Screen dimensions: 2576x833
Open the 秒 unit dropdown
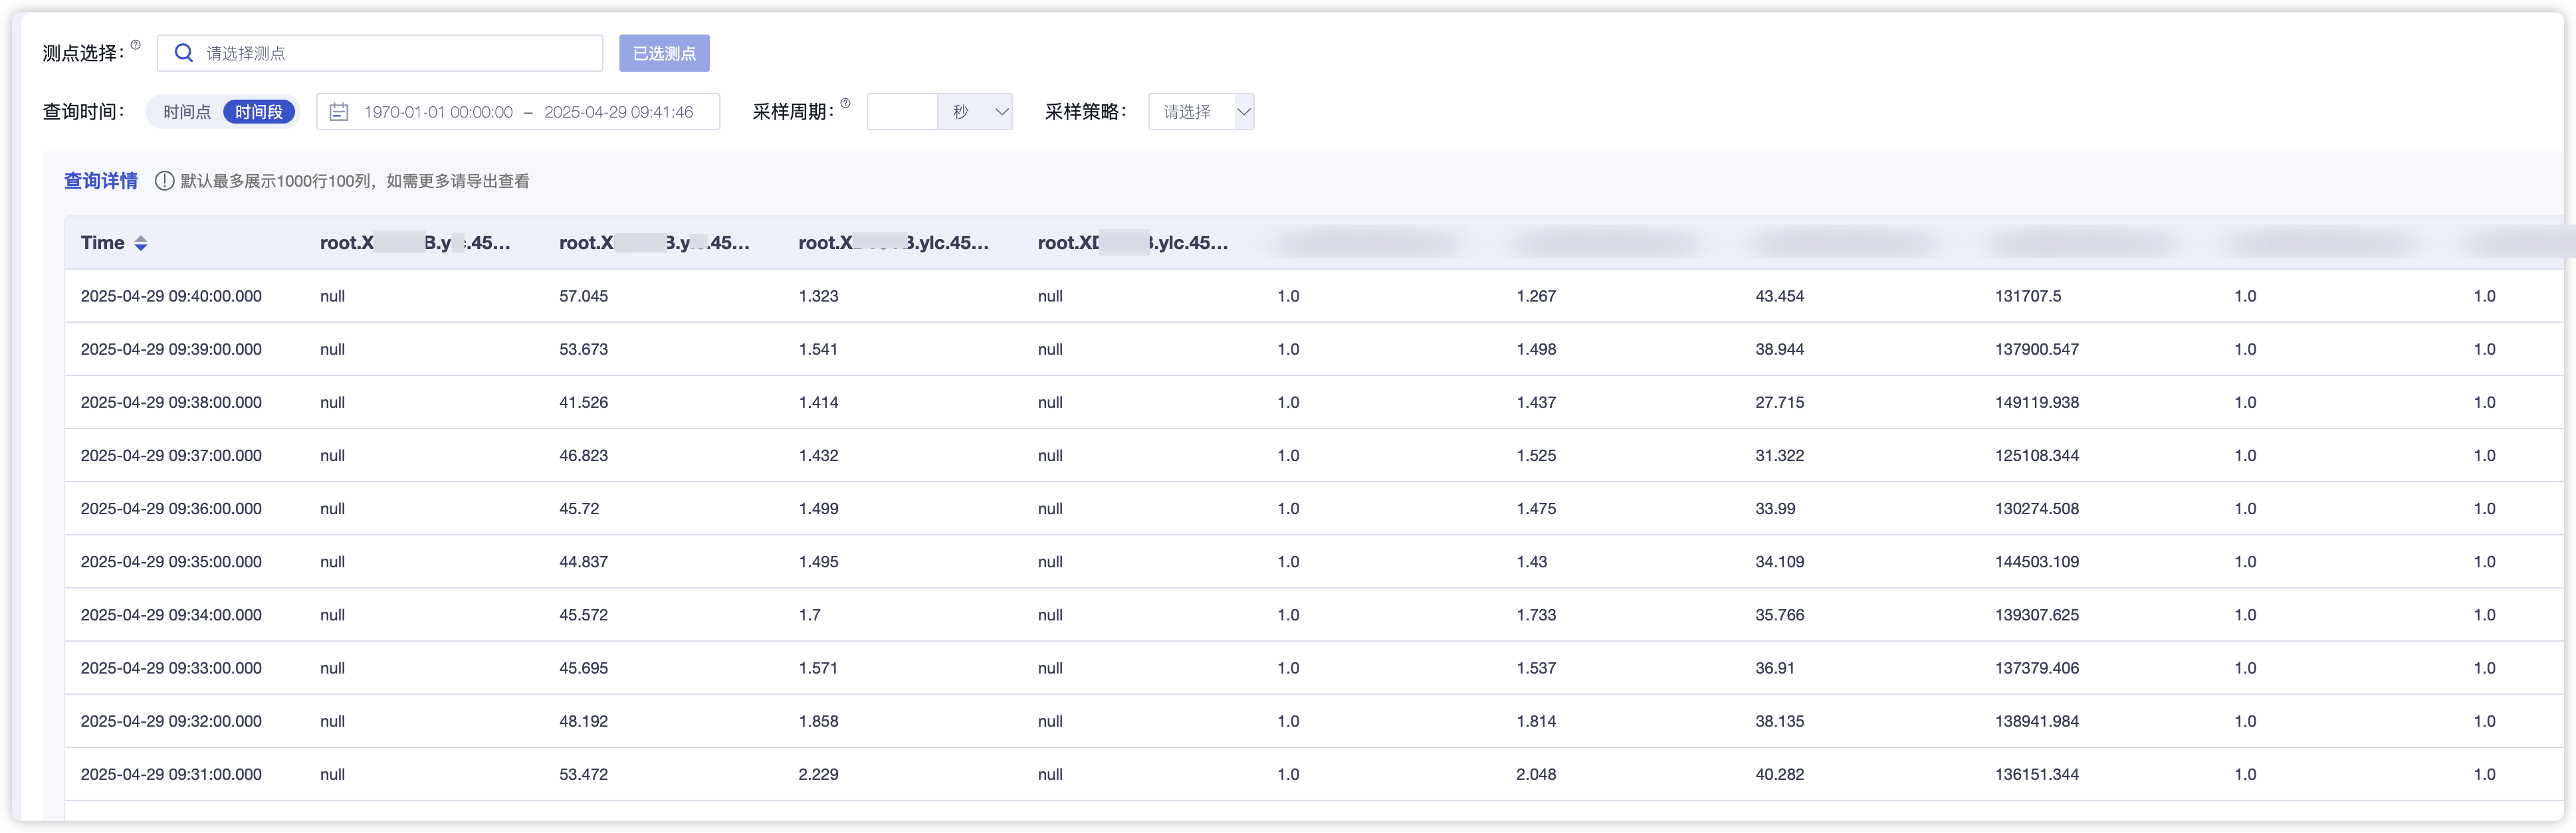[x=975, y=112]
